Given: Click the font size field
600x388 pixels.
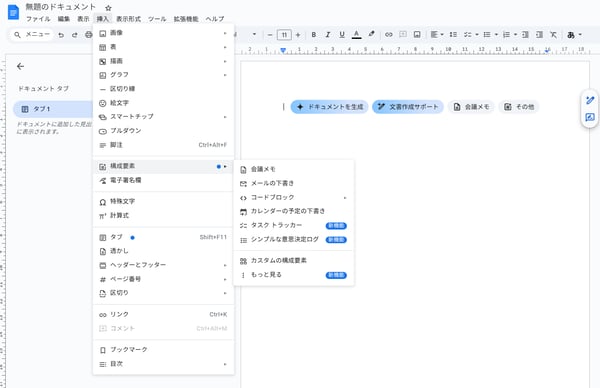Looking at the screenshot, I should (284, 35).
